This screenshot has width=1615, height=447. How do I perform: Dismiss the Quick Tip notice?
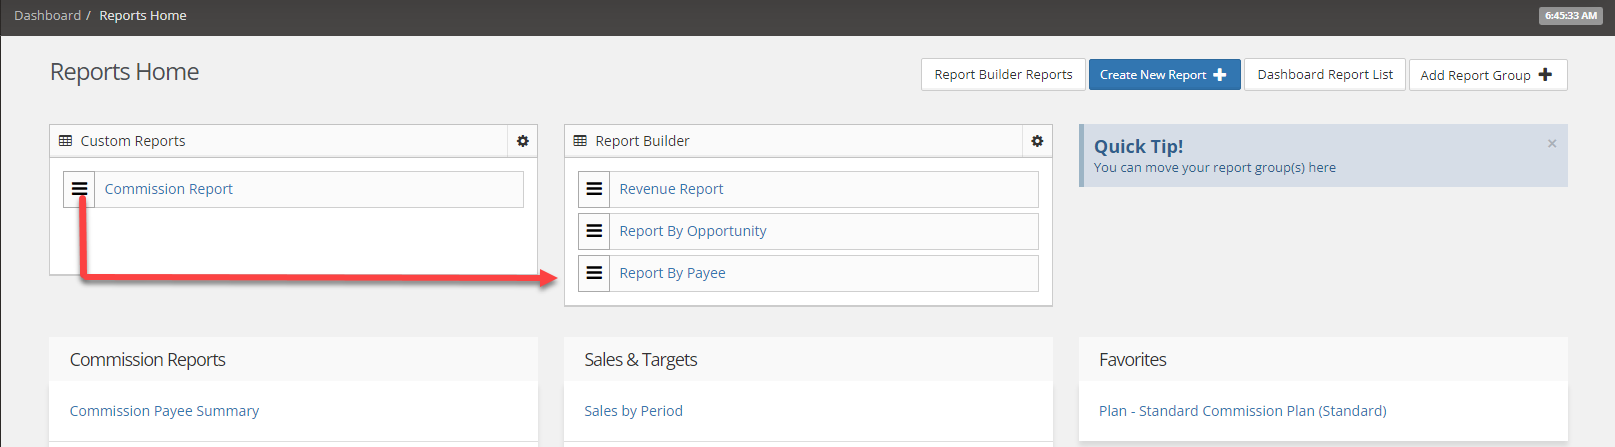click(1552, 144)
